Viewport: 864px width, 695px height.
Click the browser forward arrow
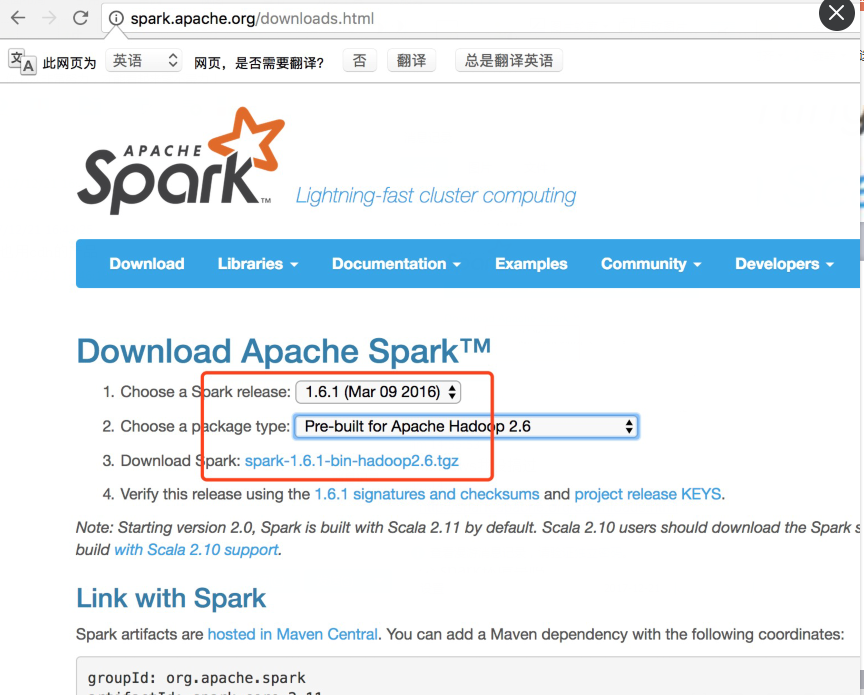click(50, 18)
